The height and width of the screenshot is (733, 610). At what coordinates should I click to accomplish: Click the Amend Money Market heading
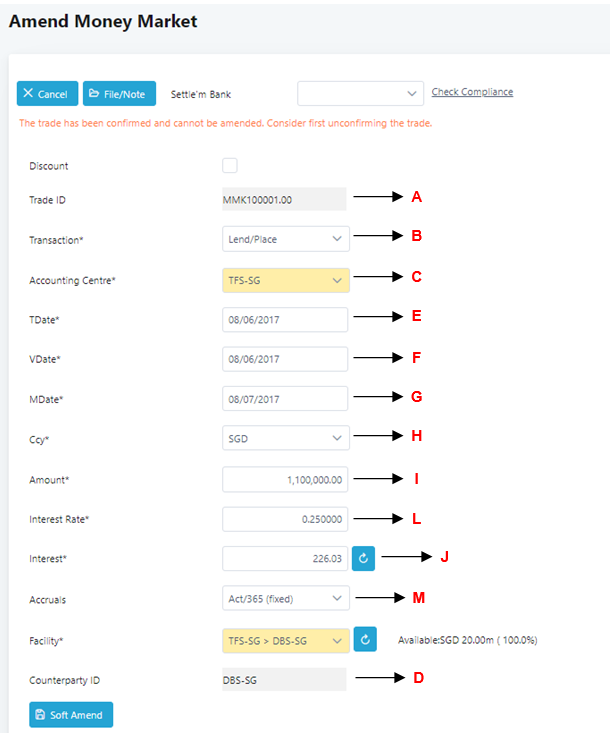(103, 22)
